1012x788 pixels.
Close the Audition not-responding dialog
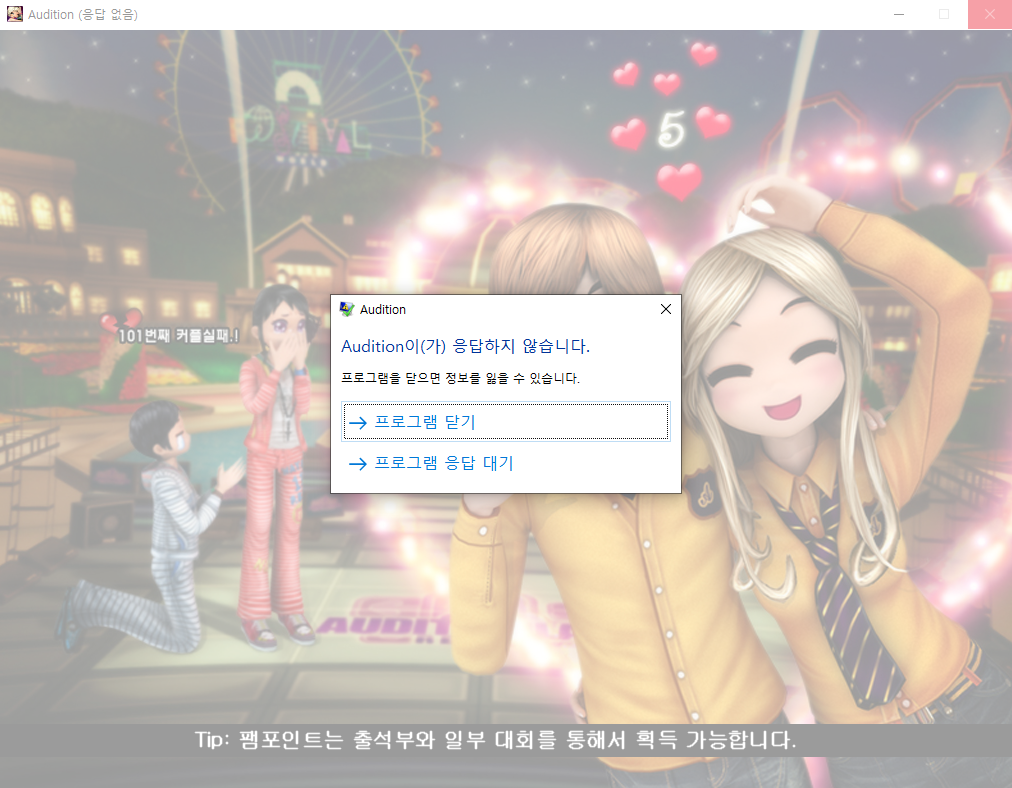[x=666, y=309]
